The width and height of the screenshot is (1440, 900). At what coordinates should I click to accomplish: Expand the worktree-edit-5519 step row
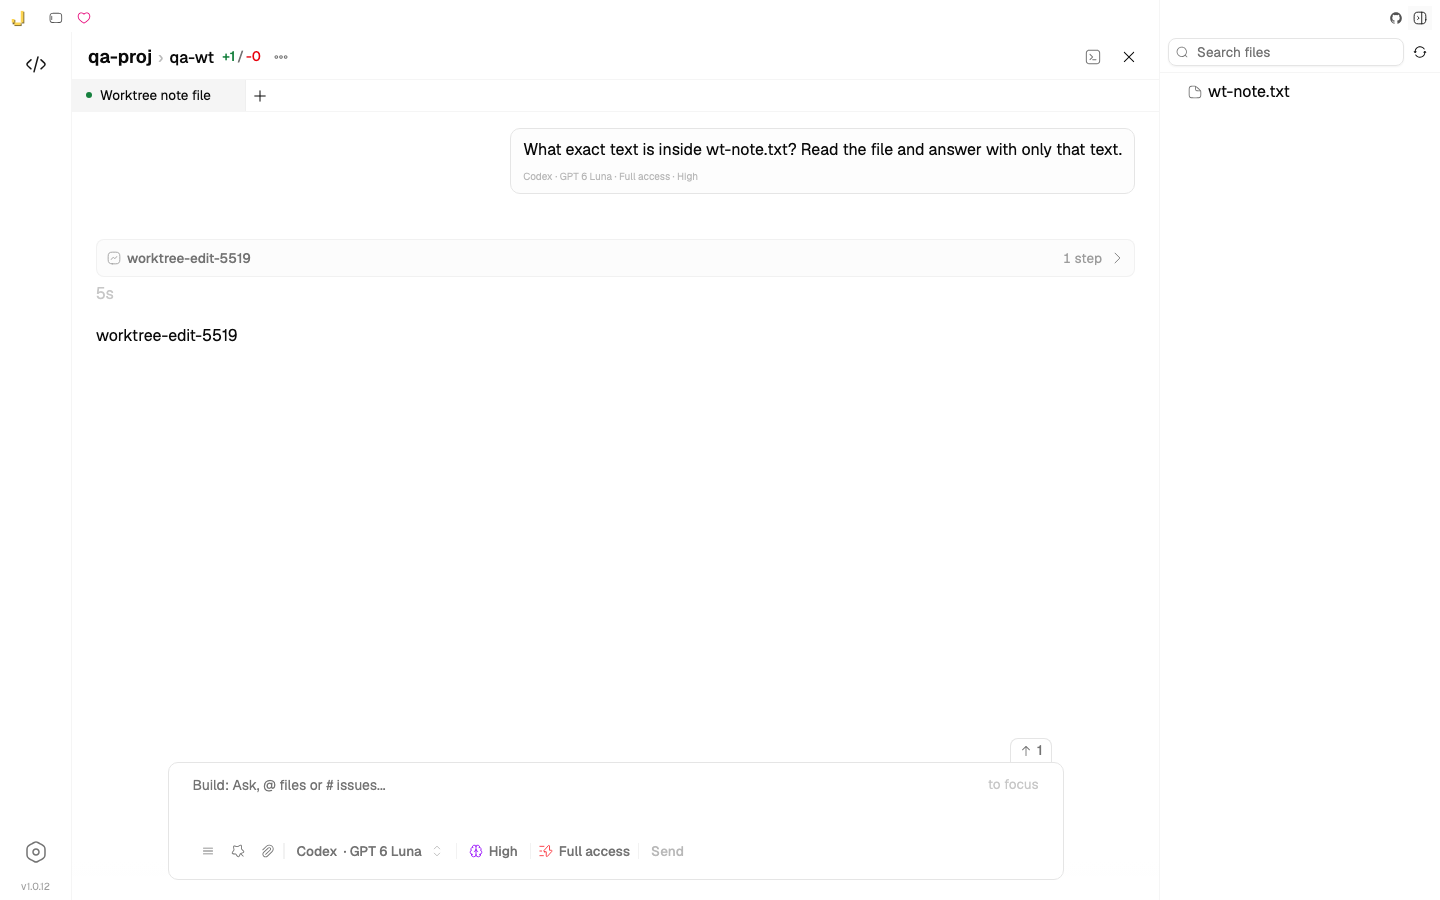click(x=615, y=258)
